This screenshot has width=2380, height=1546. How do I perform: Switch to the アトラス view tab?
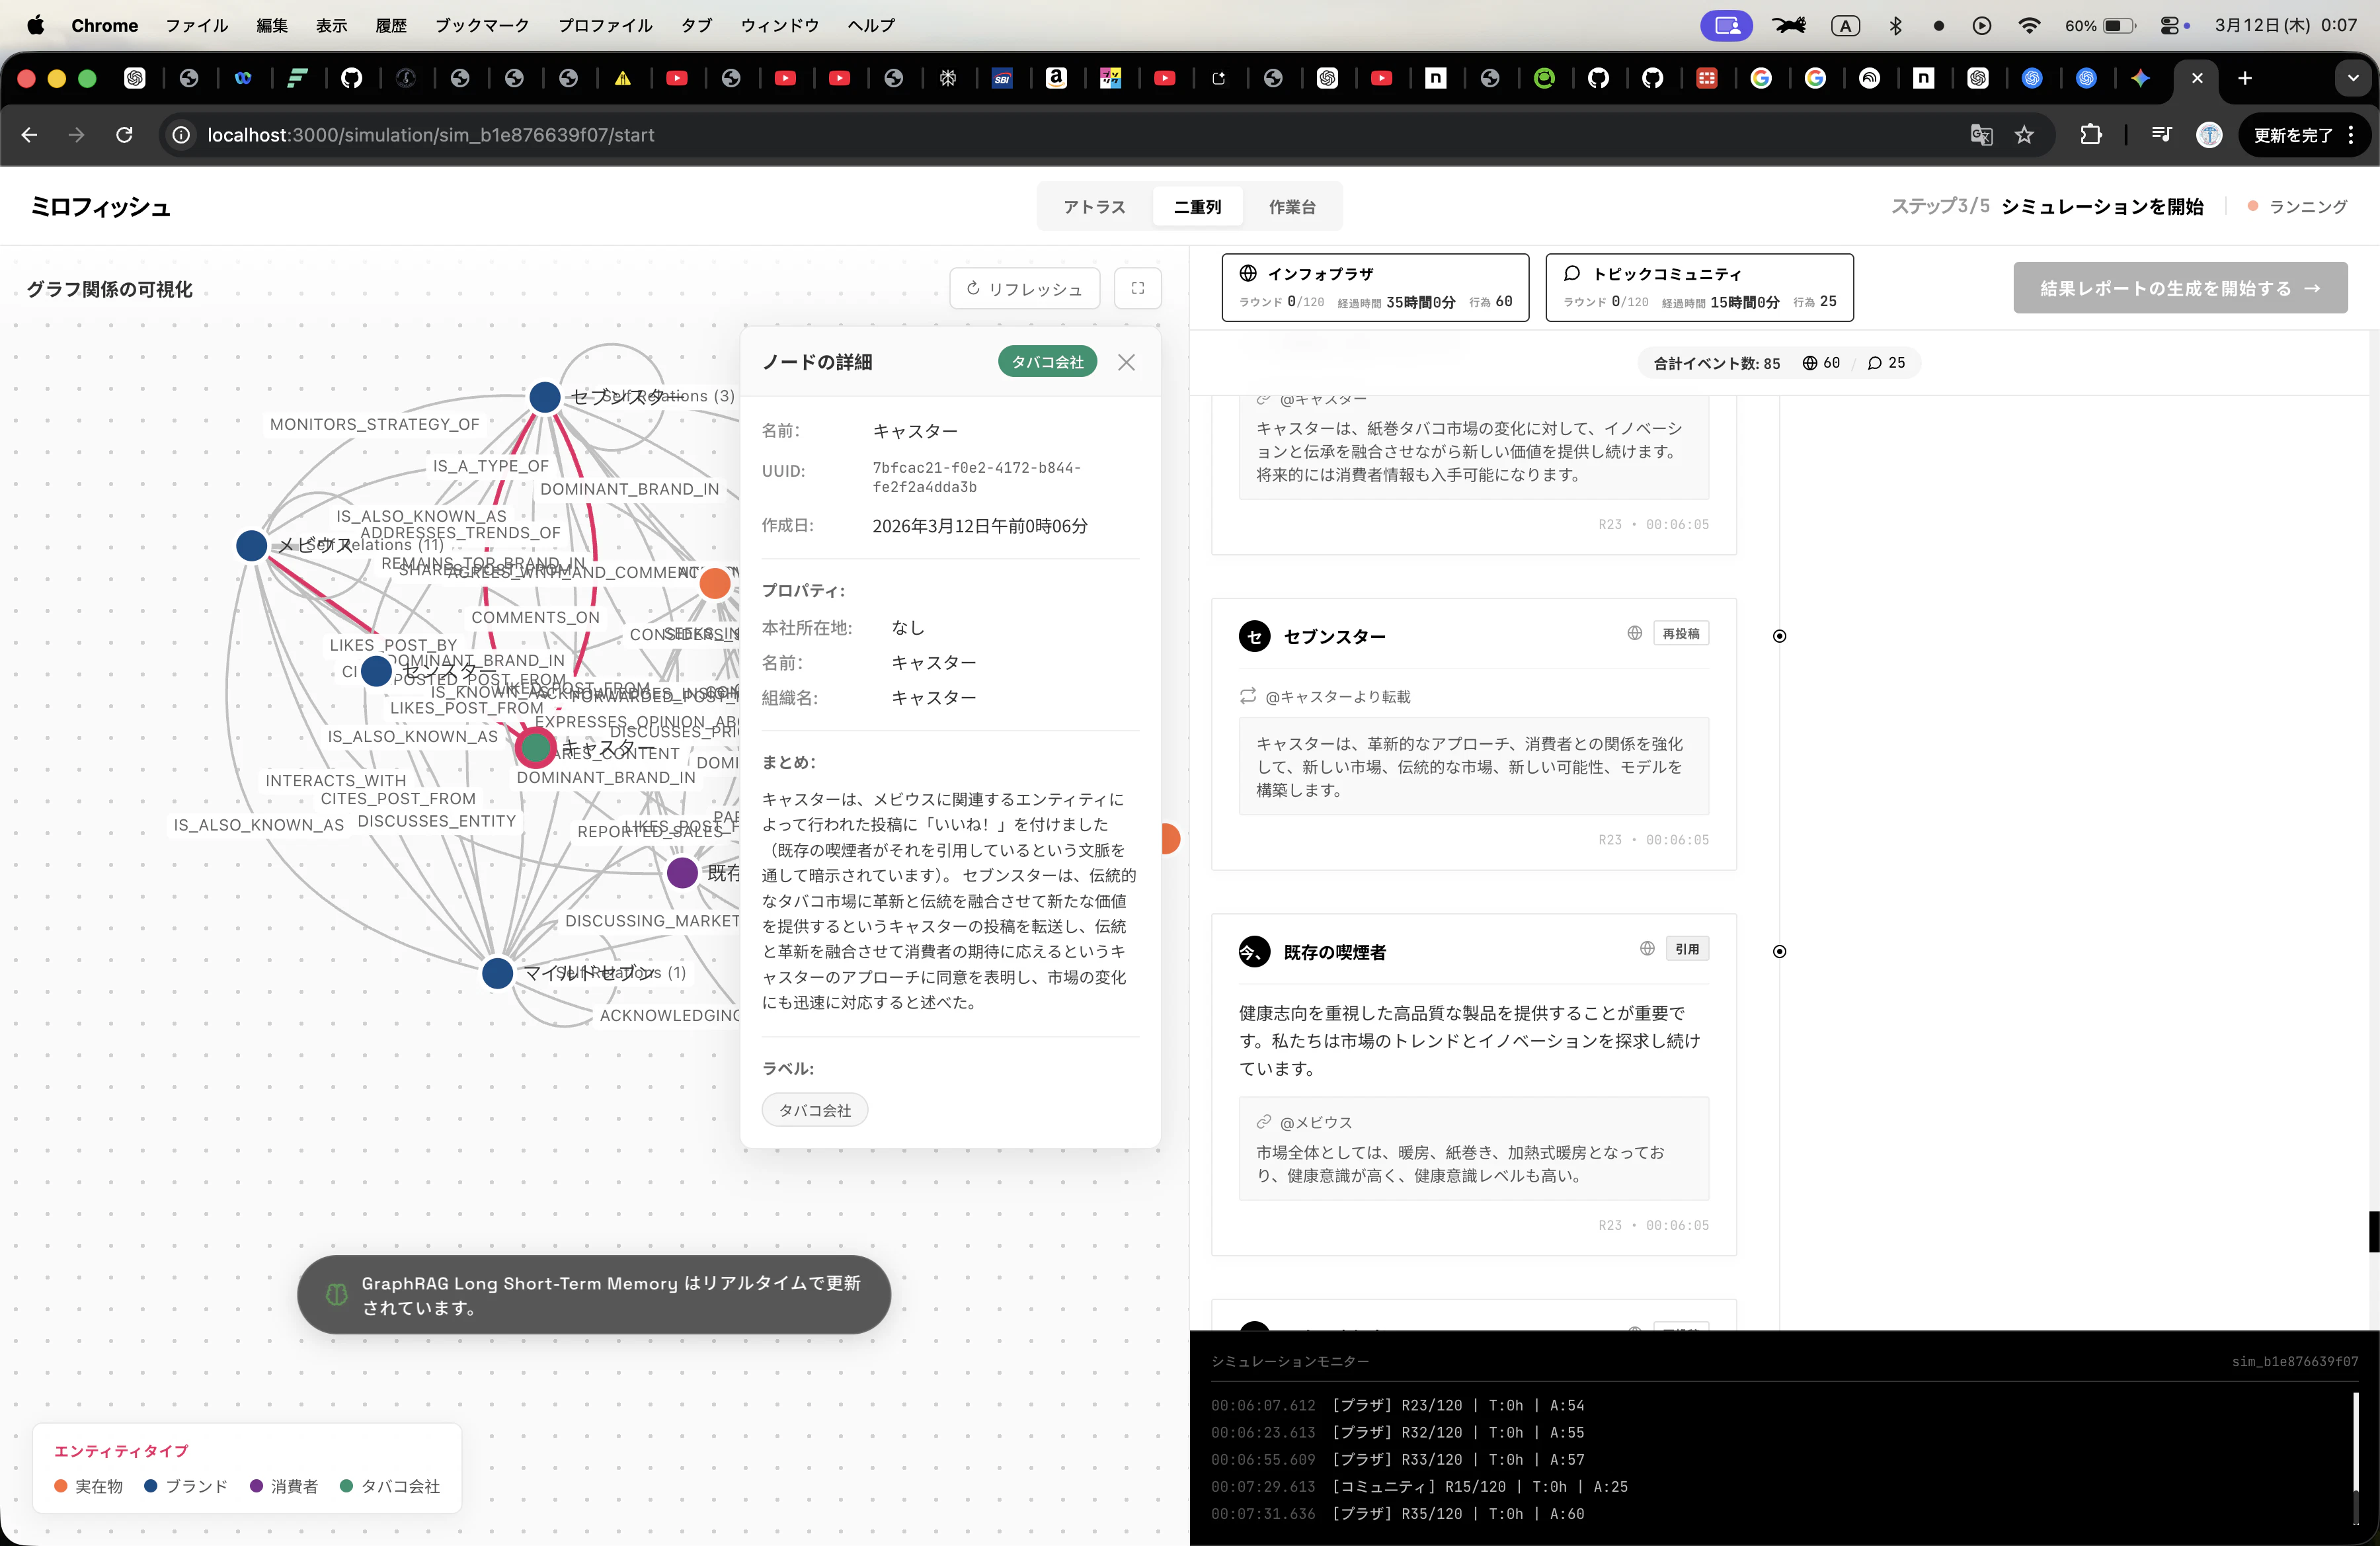tap(1094, 206)
